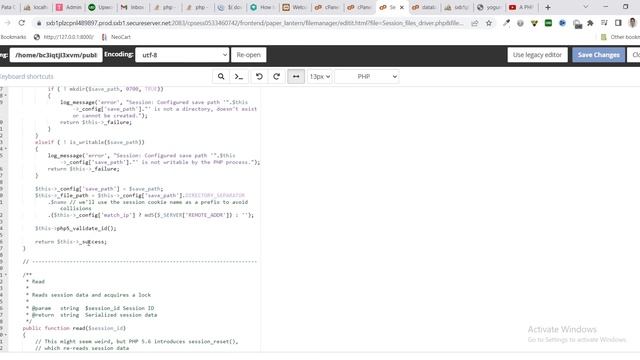Restore the browser window size

626,7
